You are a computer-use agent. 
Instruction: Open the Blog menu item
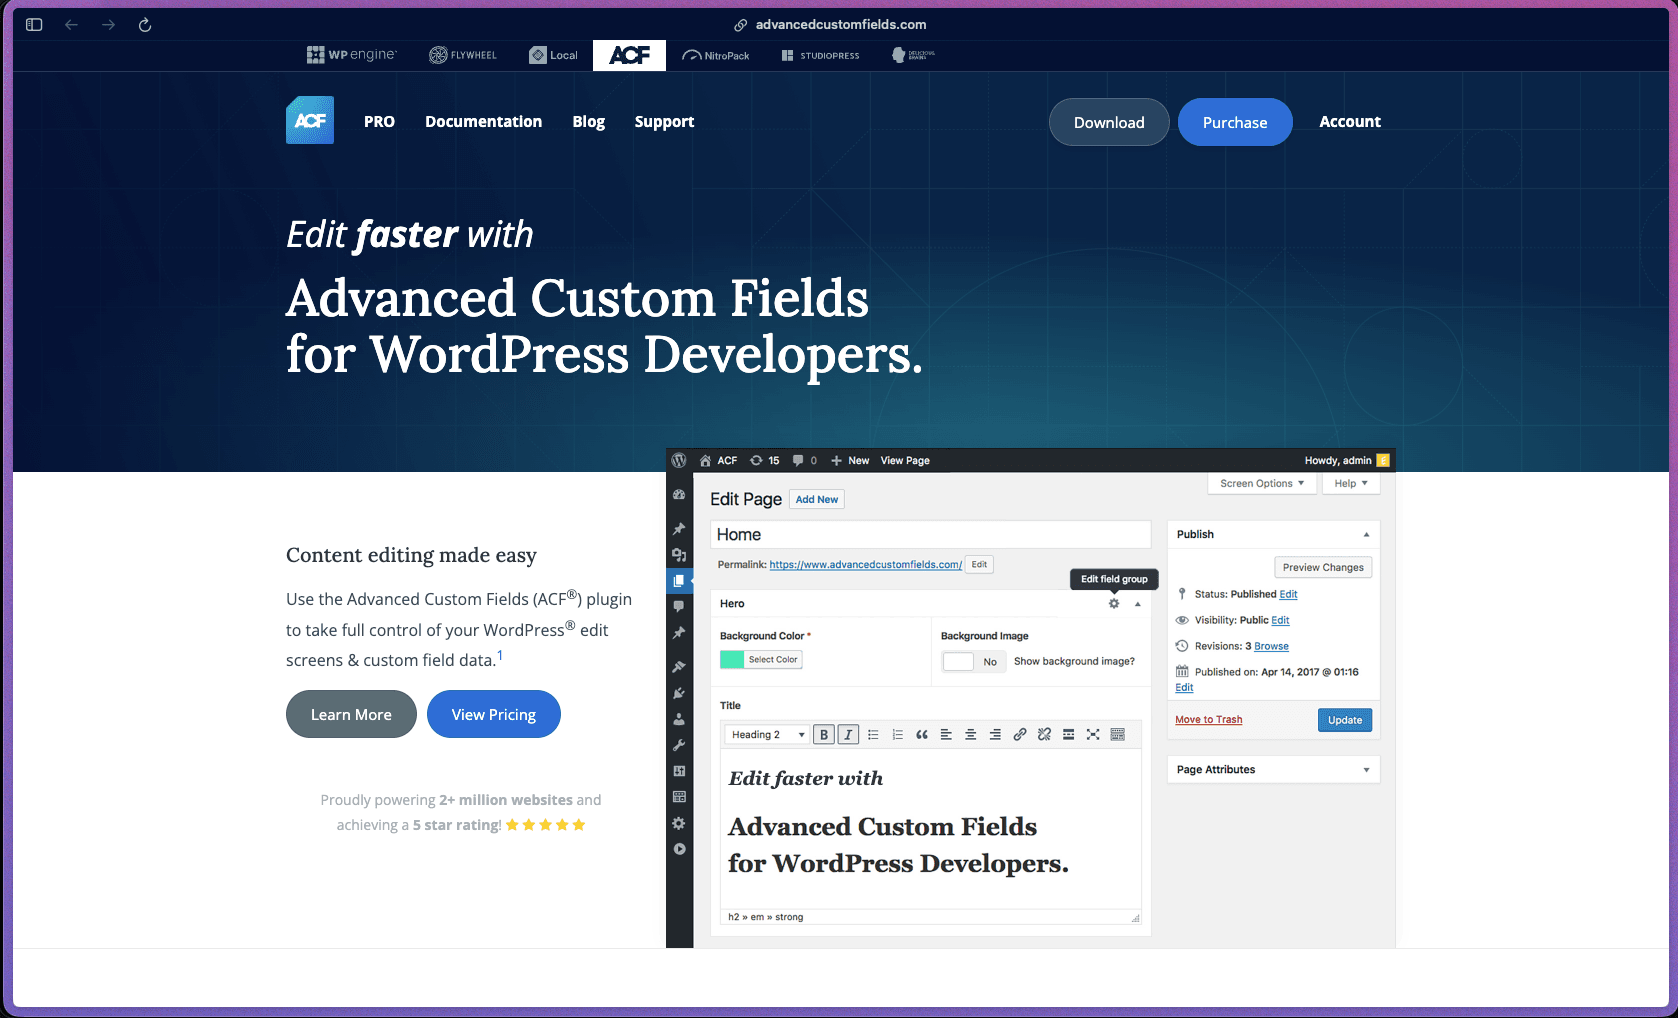point(588,121)
